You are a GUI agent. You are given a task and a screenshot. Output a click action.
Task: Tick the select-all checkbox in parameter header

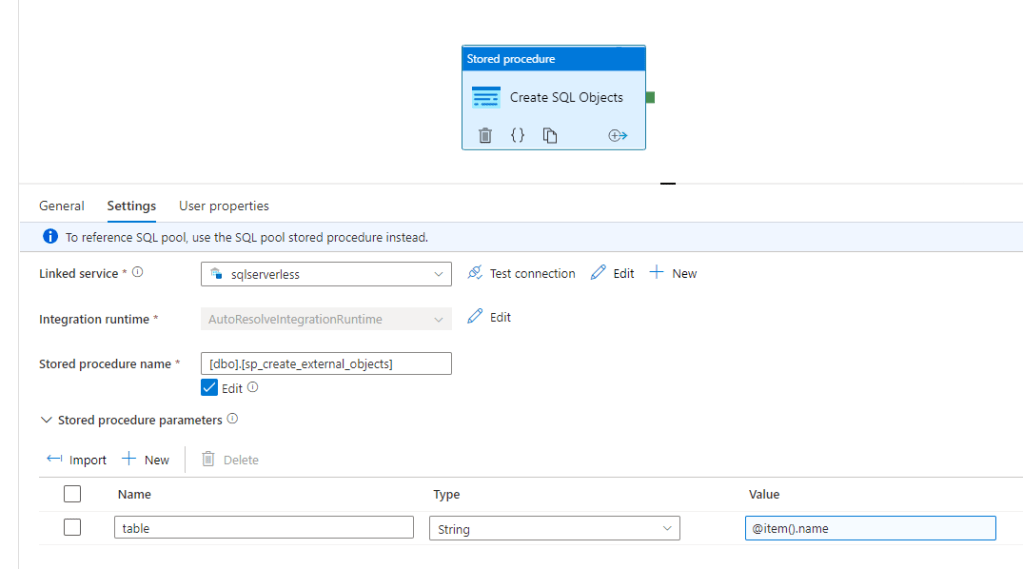coord(72,493)
